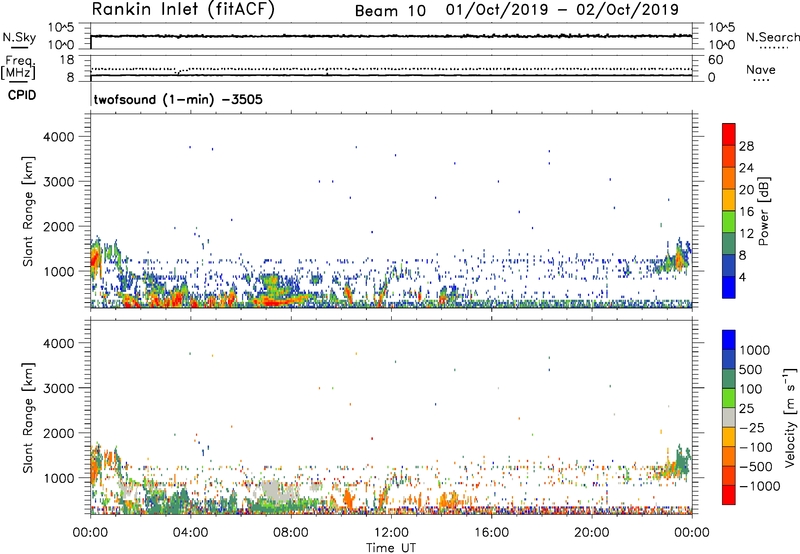Screen dimensions: 800x554
Task: Click the 28 dB label on power colorbar
Action: point(746,146)
